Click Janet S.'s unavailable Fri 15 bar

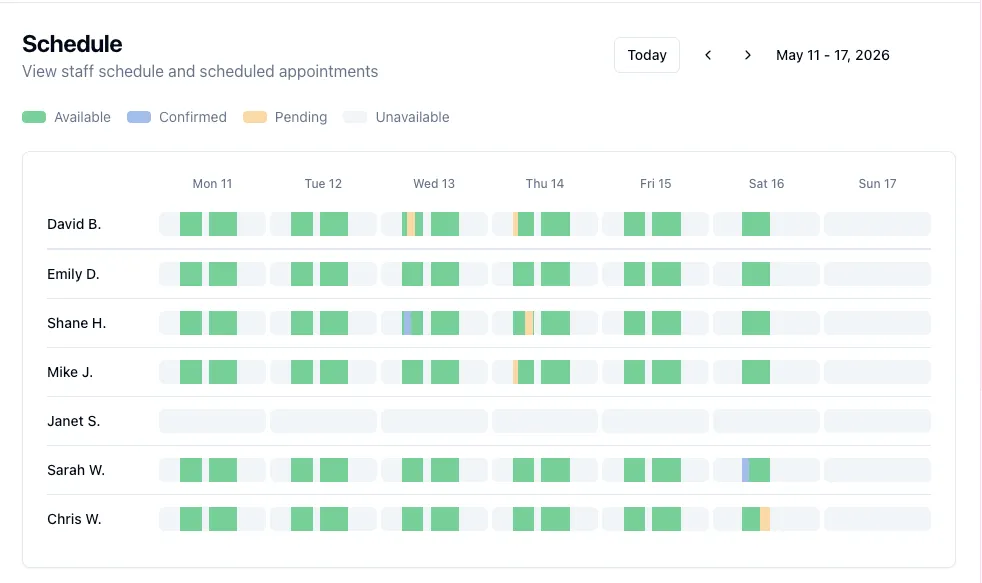pyautogui.click(x=656, y=421)
